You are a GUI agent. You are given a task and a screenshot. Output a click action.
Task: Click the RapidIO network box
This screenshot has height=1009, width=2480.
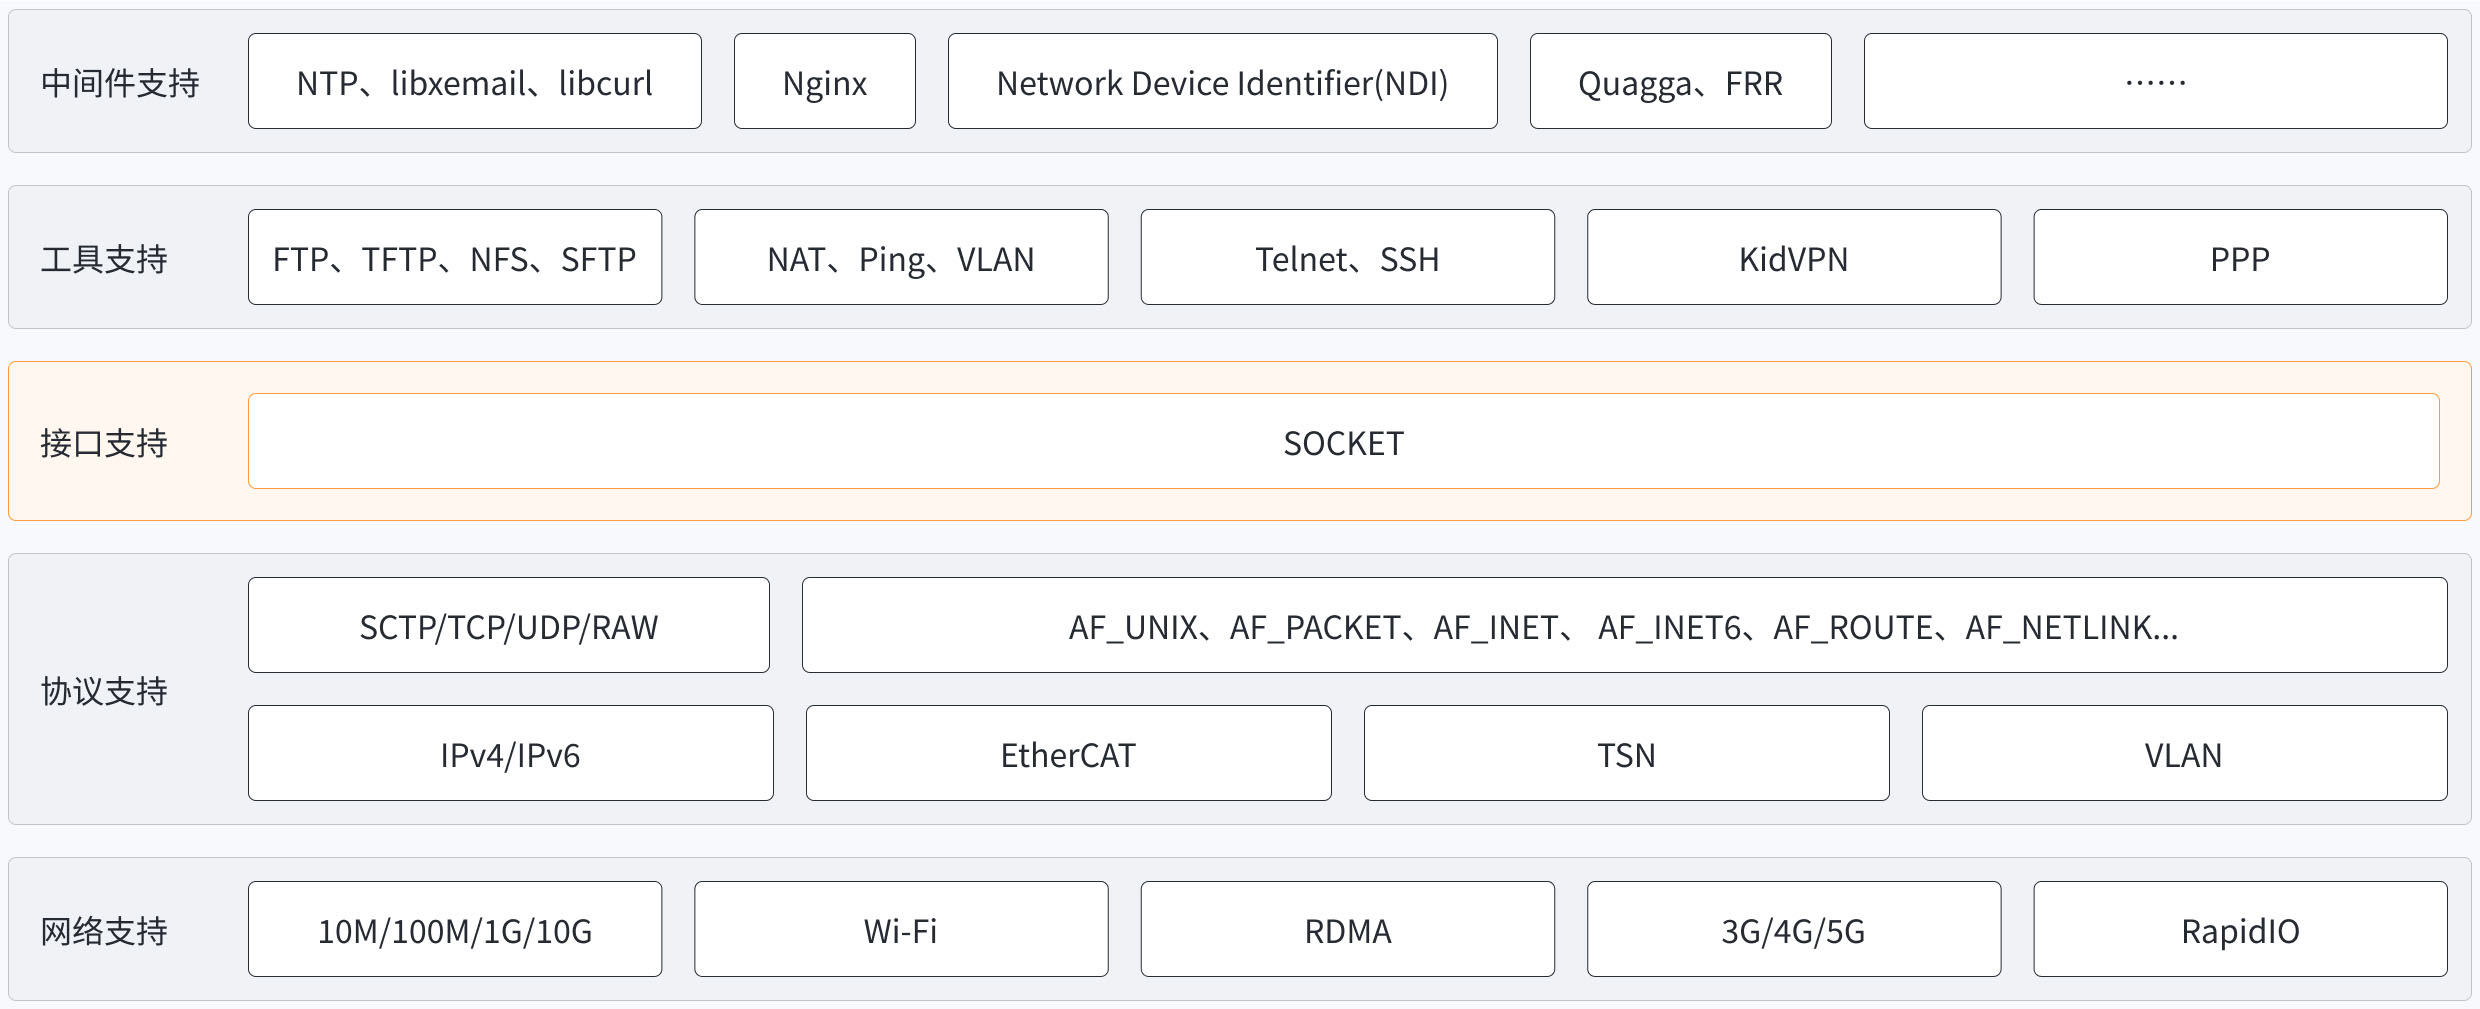point(2240,930)
